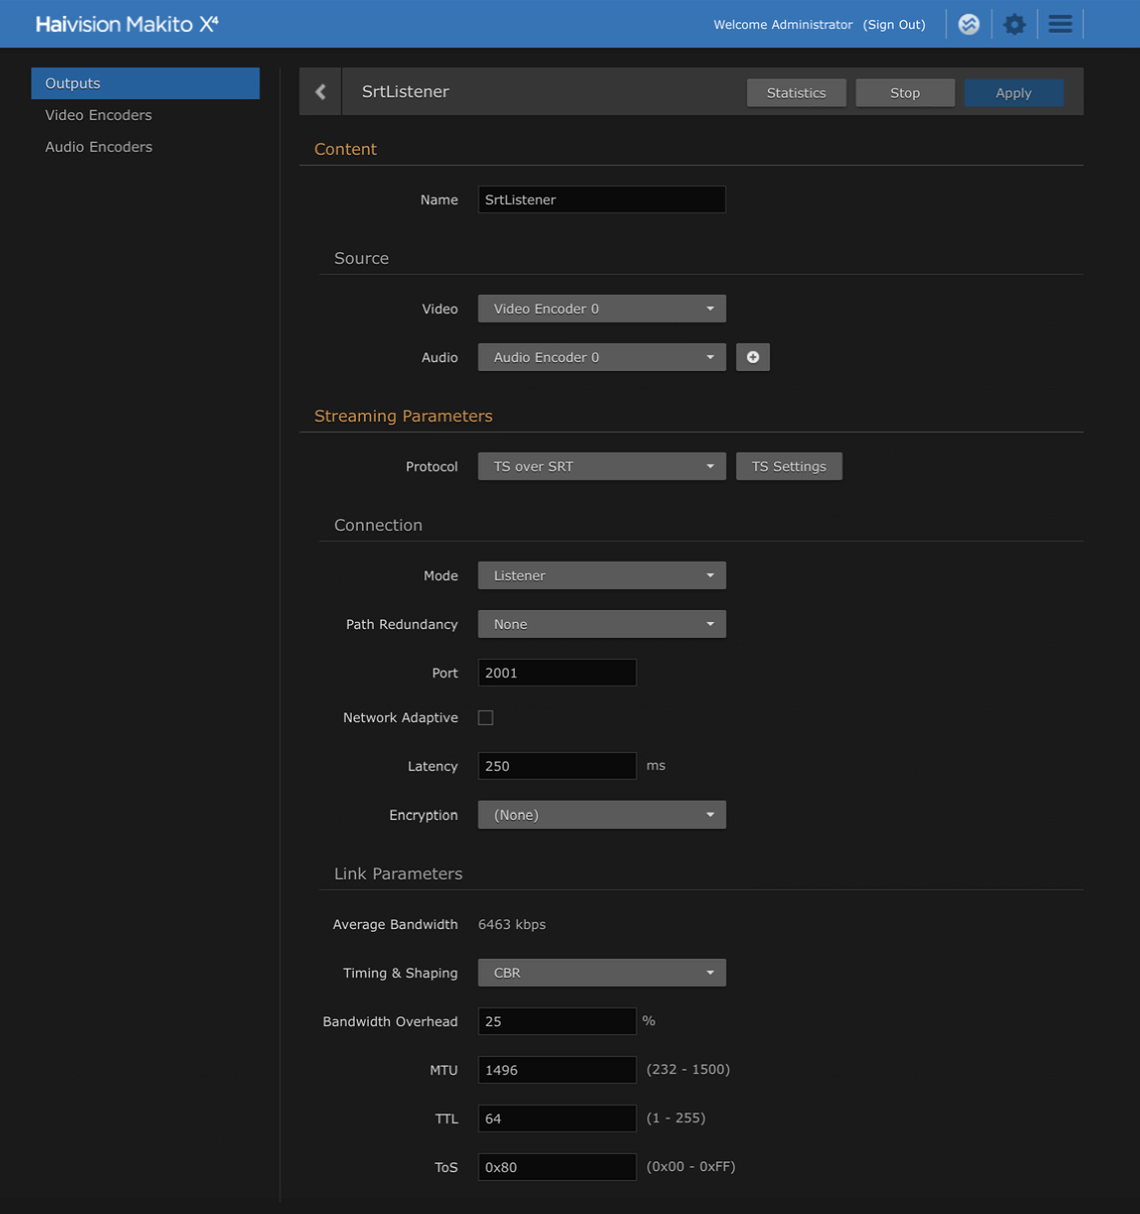
Task: Click the Latency field showing 250
Action: (557, 766)
